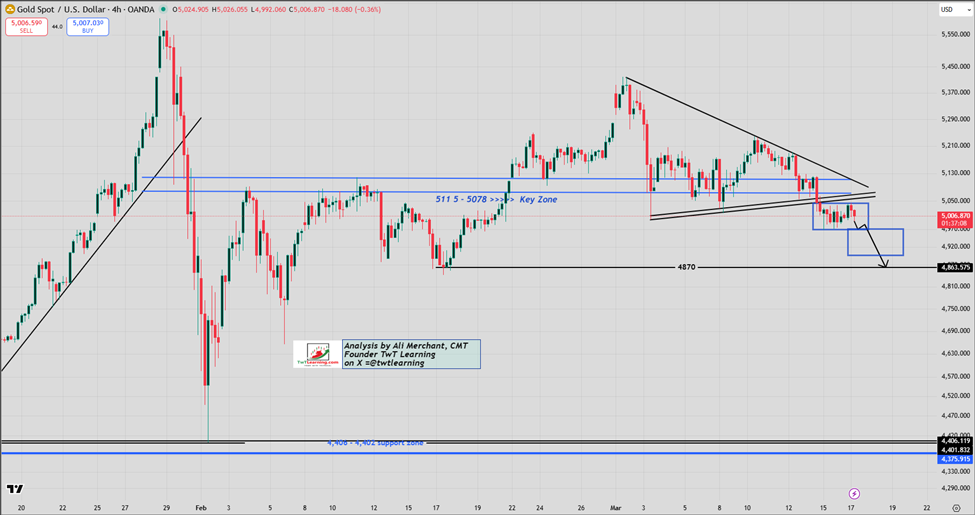Click the change value −18.080 (−0.36%)
Image resolution: width=975 pixels, height=515 pixels.
pyautogui.click(x=354, y=9)
